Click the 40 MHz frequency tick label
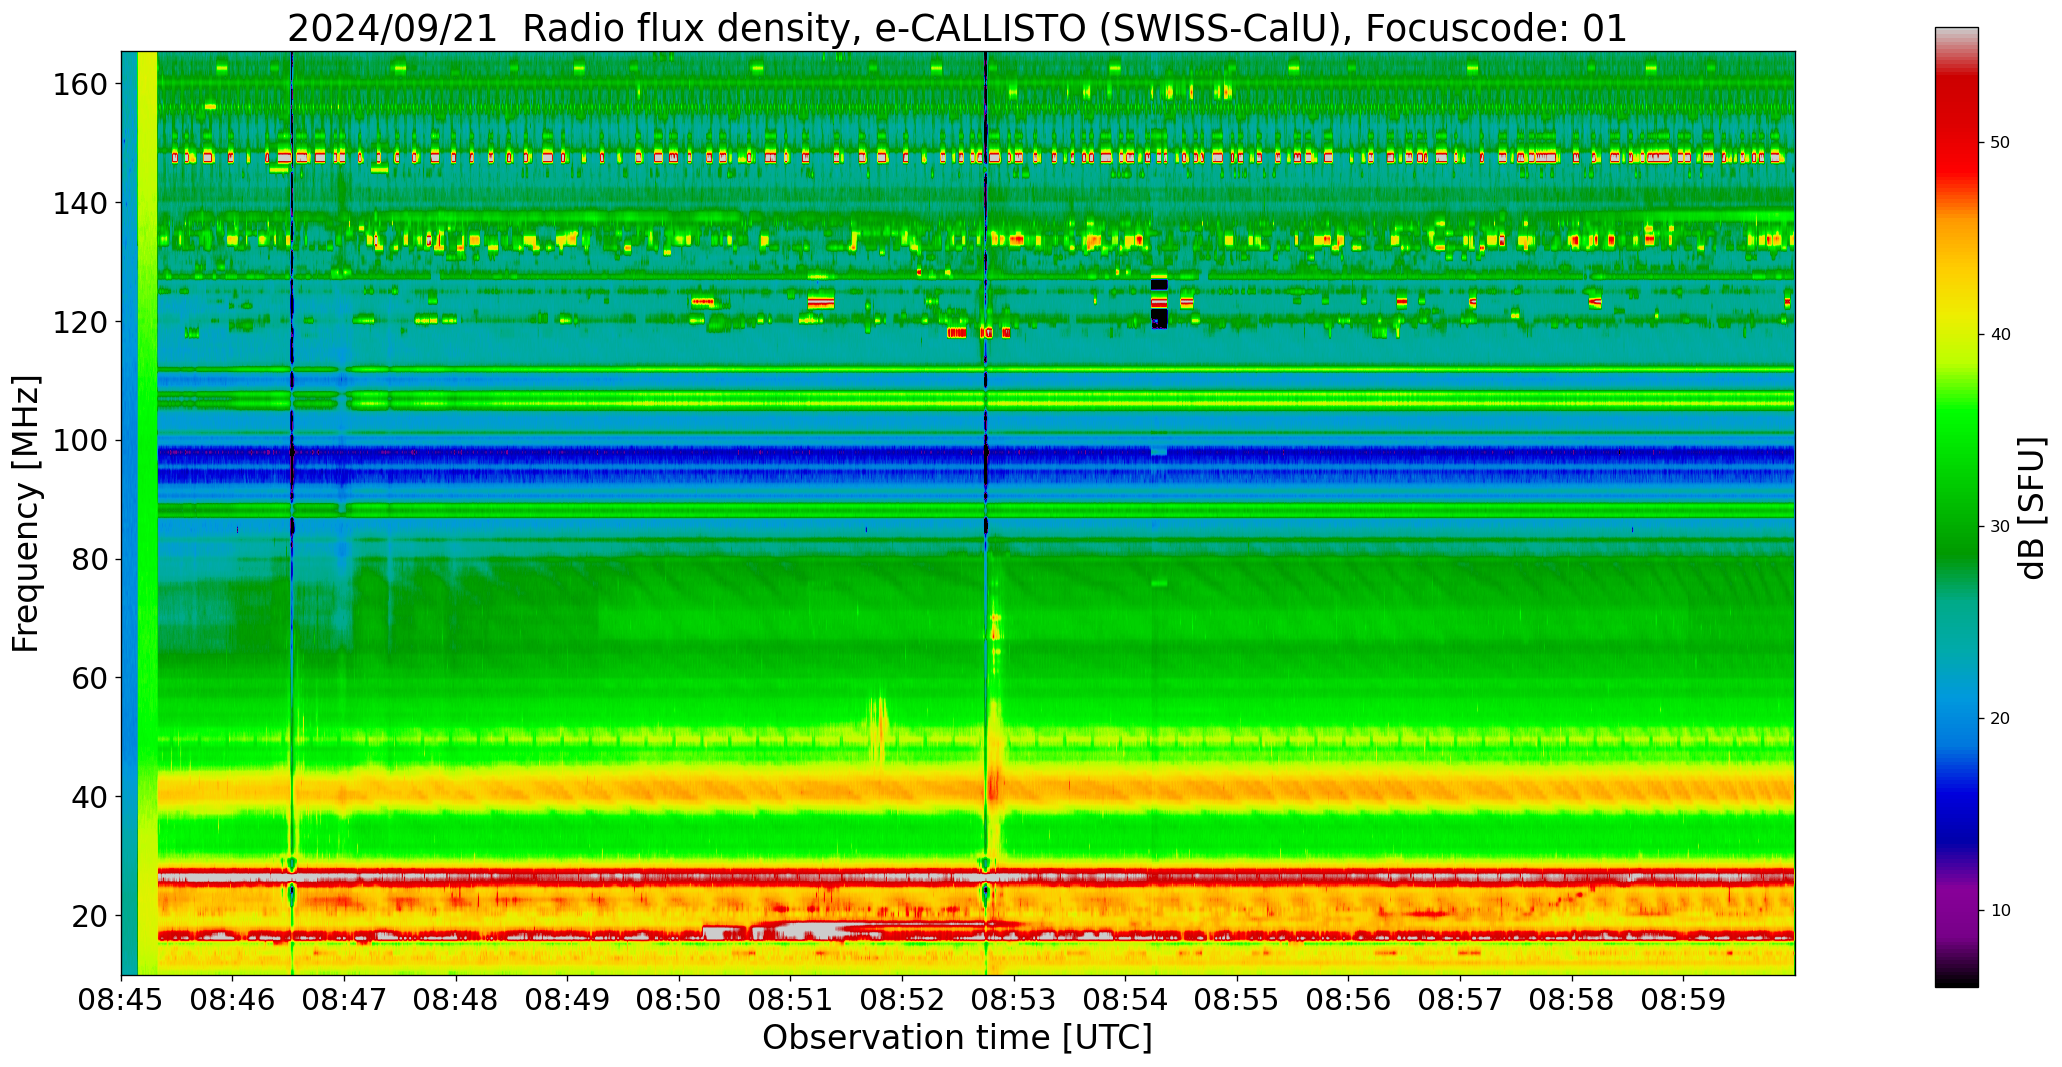This screenshot has width=2062, height=1067. pos(89,797)
